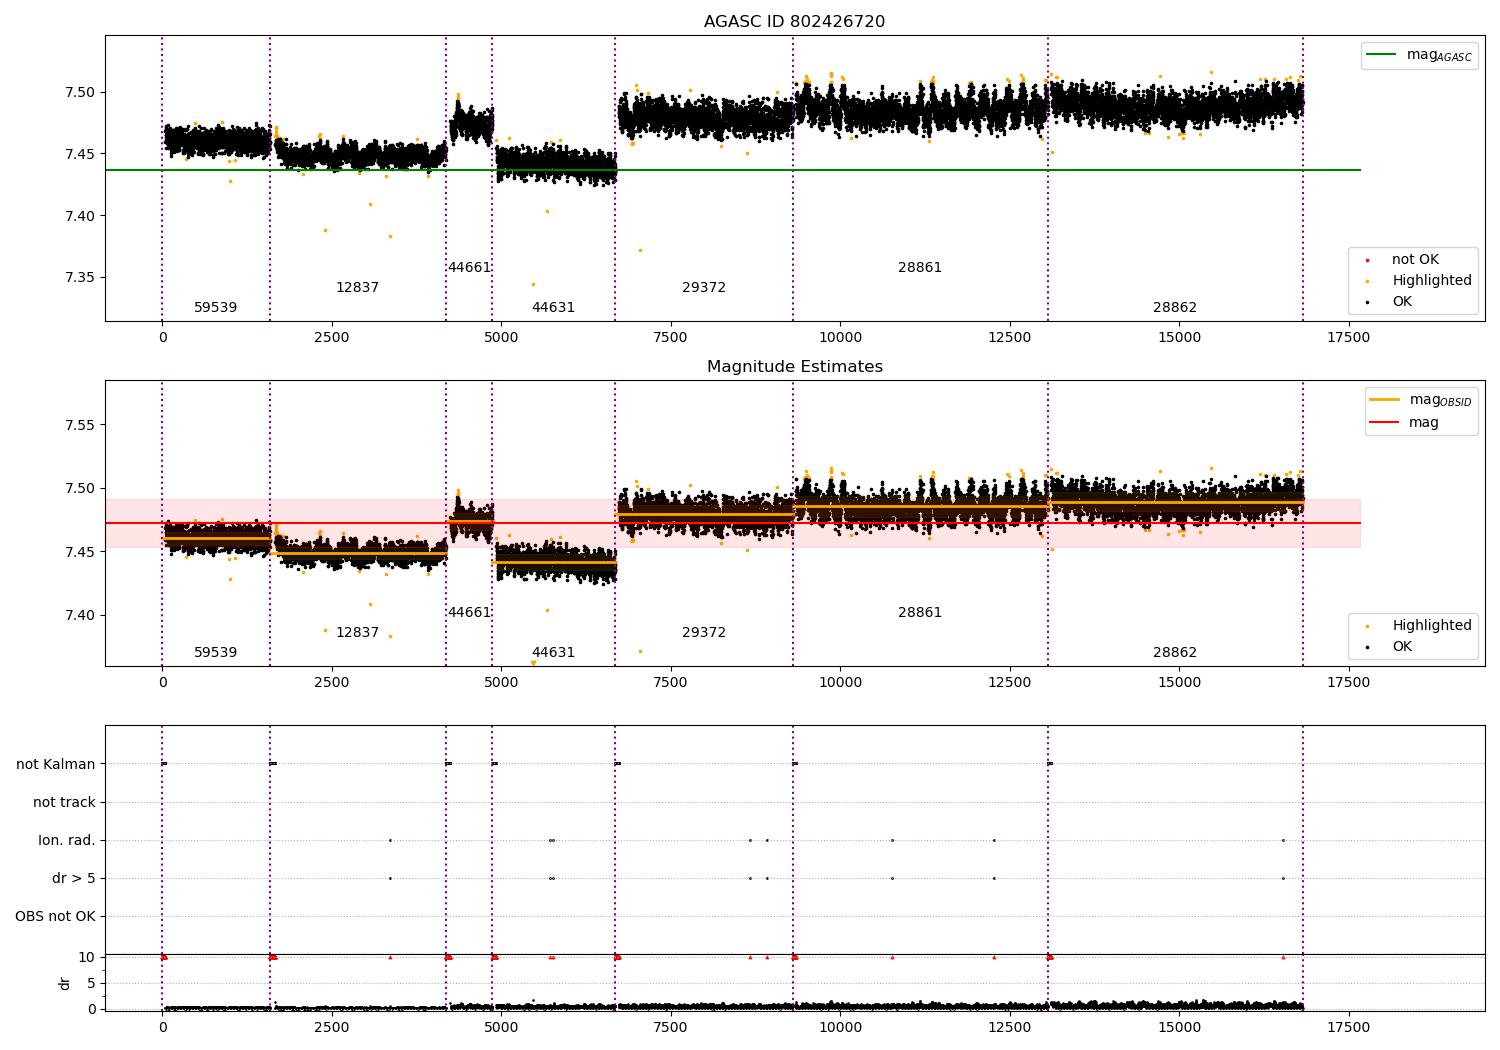Click x-axis tick 7500 on the bottom plot
Image resolution: width=1500 pixels, height=1050 pixels.
(671, 1027)
